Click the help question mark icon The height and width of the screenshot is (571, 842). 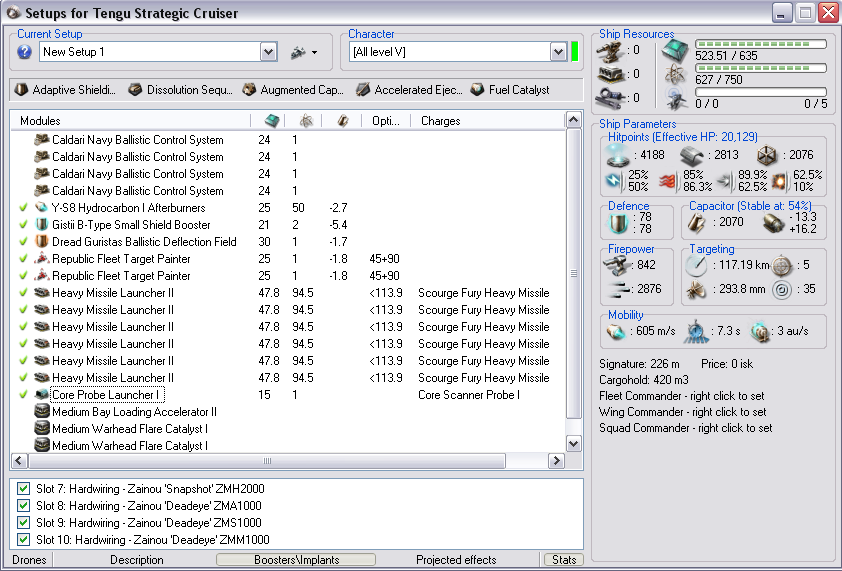(x=24, y=52)
